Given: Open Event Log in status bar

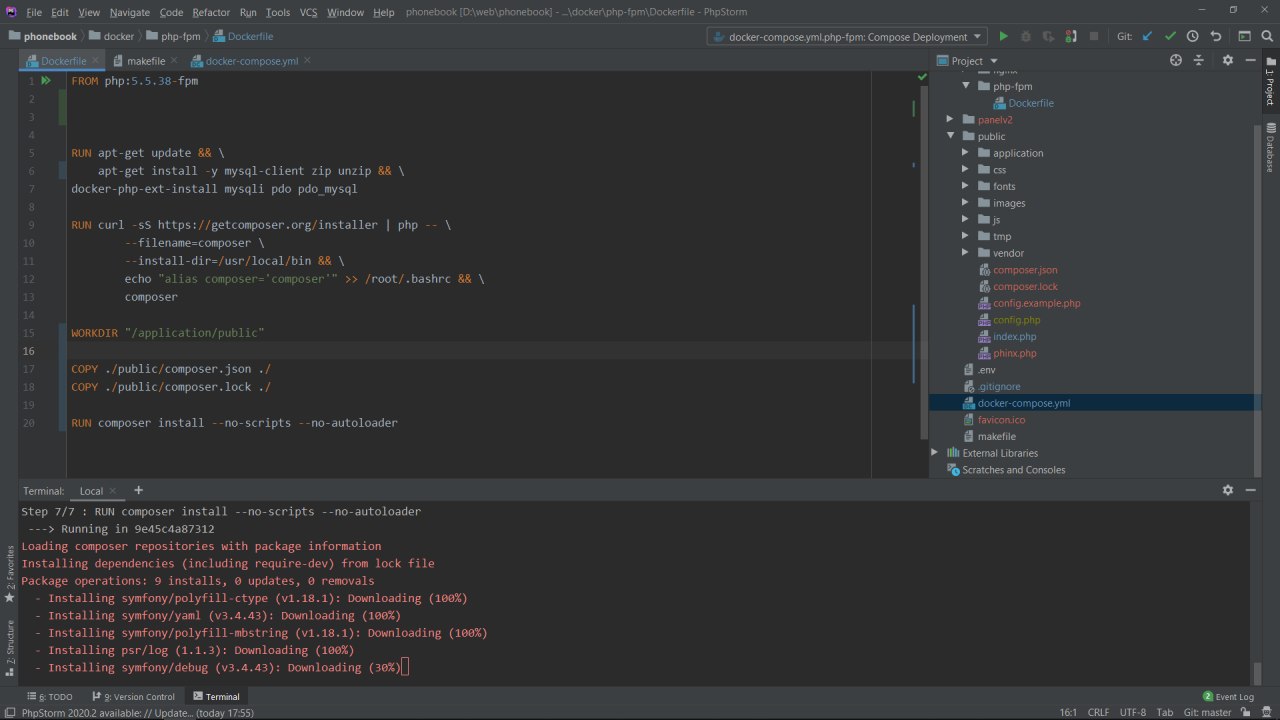Looking at the screenshot, I should click(1228, 696).
